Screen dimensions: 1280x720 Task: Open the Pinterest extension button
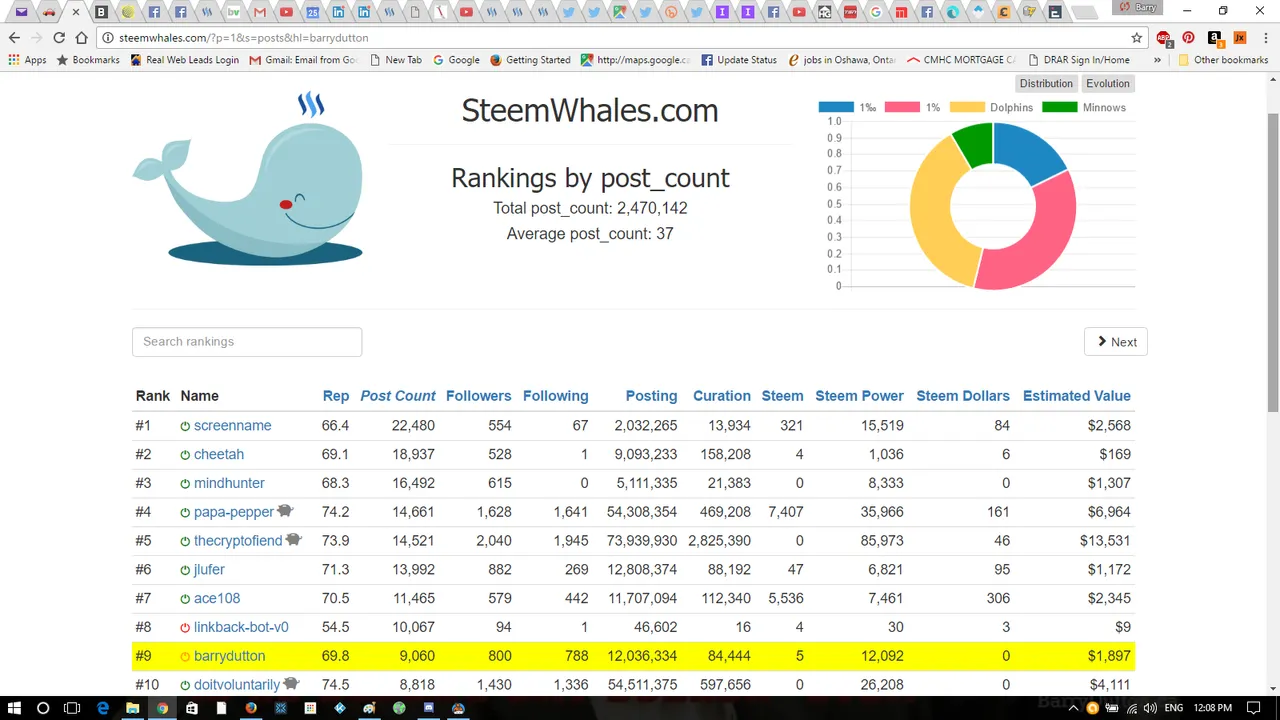(1188, 38)
